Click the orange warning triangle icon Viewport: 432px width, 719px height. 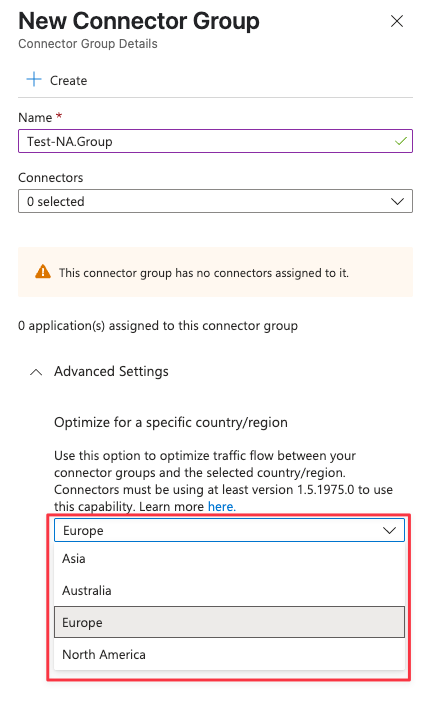point(43,271)
